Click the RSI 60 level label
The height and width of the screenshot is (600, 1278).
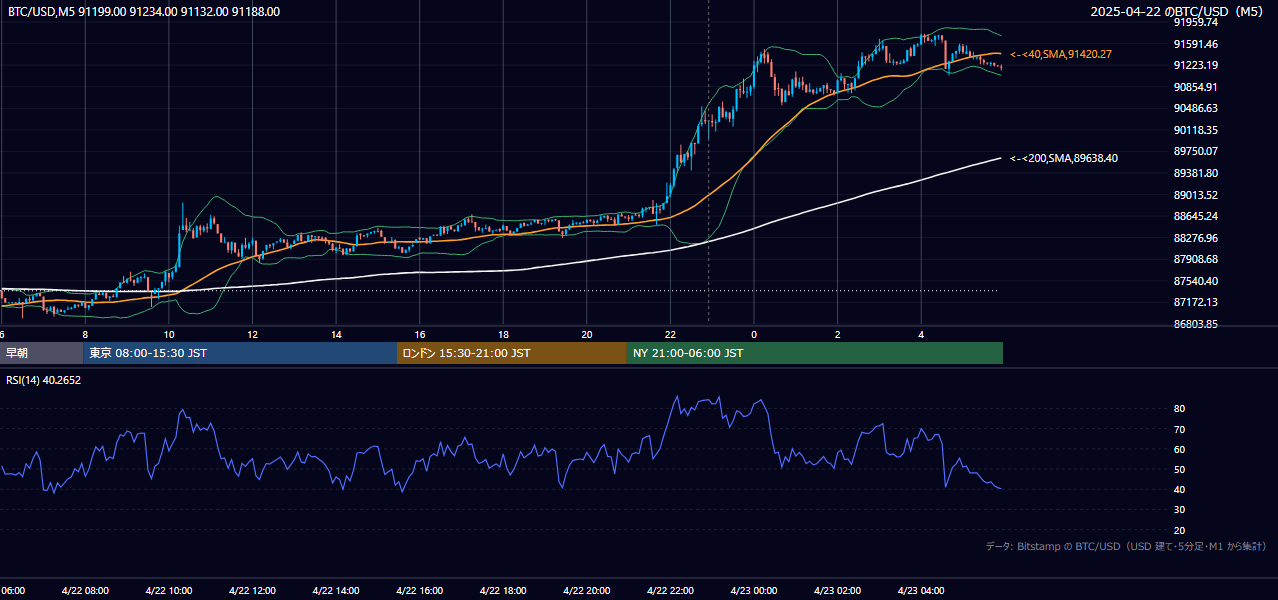(1179, 449)
